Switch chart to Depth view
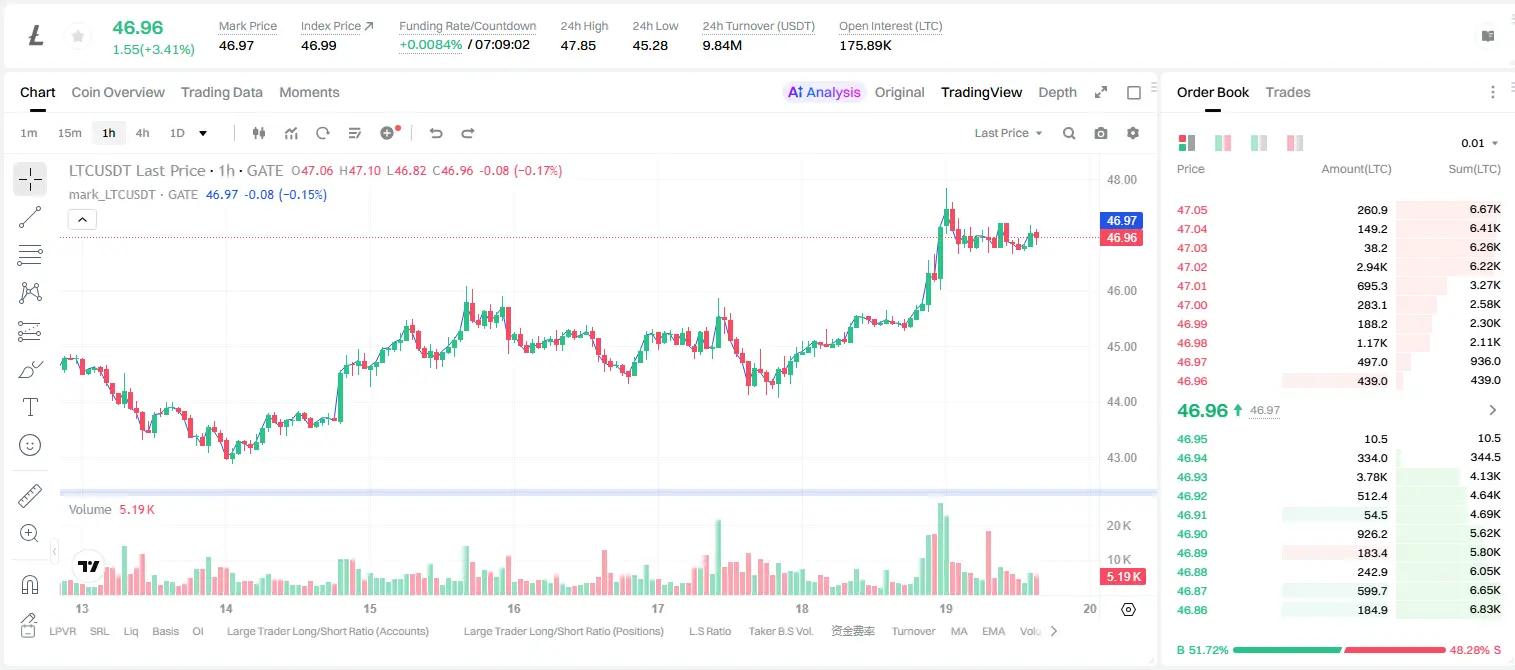The image size is (1515, 670). coord(1057,92)
